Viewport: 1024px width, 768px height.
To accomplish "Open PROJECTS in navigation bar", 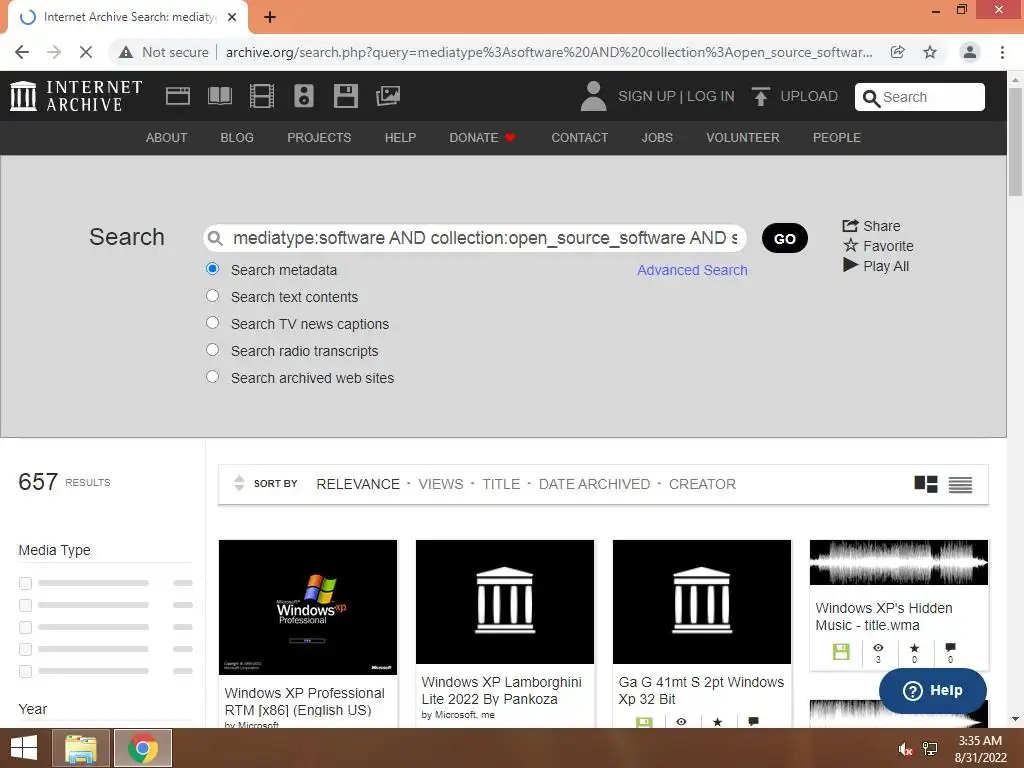I will tap(319, 138).
